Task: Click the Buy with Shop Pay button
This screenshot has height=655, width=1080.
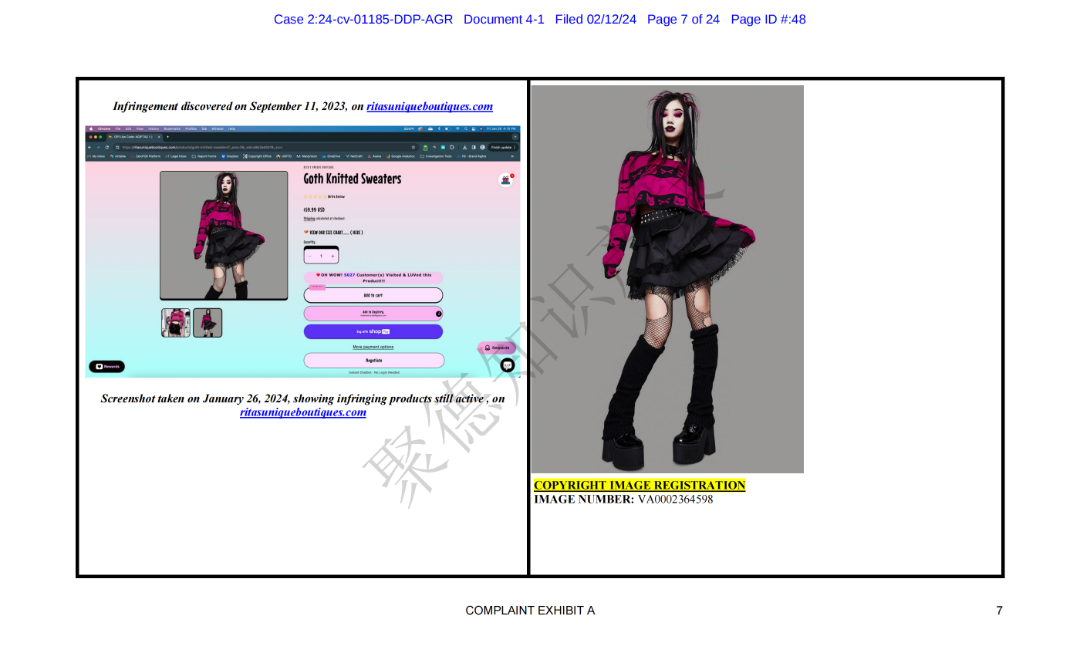Action: tap(373, 331)
